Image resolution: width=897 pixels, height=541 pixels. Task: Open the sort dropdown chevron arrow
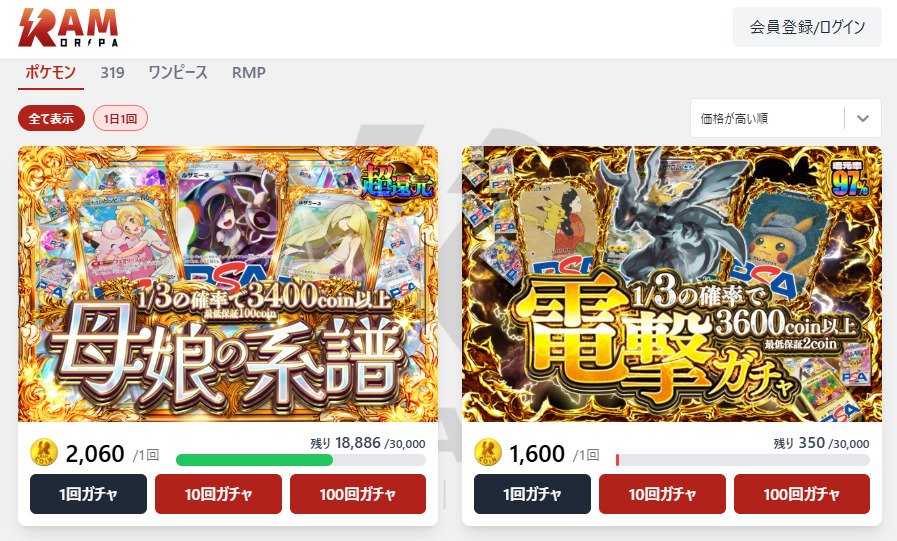coord(863,118)
